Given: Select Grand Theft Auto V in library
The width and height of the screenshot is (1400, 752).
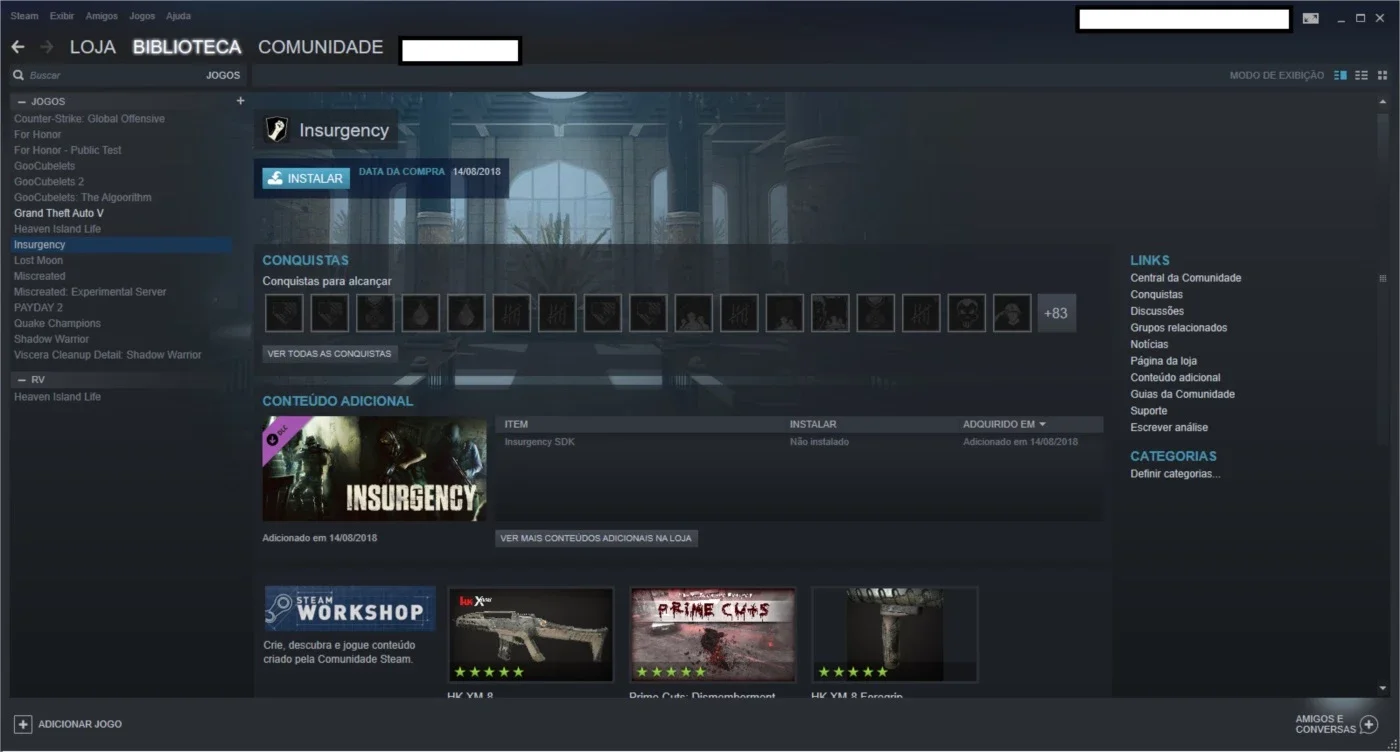Looking at the screenshot, I should pyautogui.click(x=58, y=213).
